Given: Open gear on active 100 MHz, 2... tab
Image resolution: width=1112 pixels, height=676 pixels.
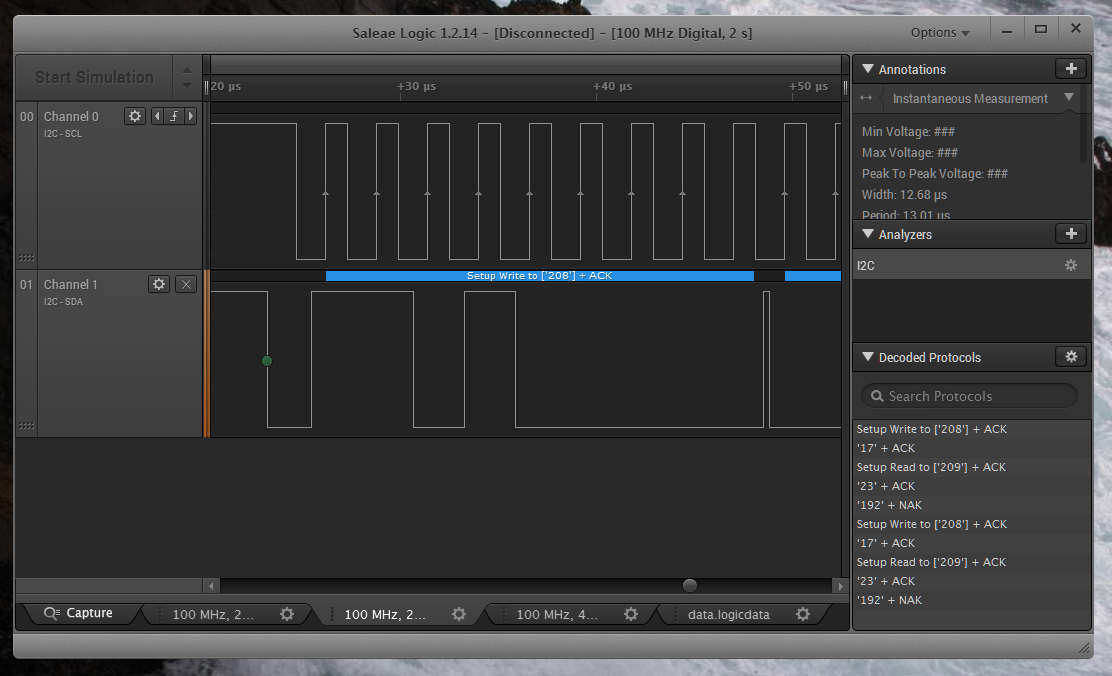Looking at the screenshot, I should click(459, 614).
